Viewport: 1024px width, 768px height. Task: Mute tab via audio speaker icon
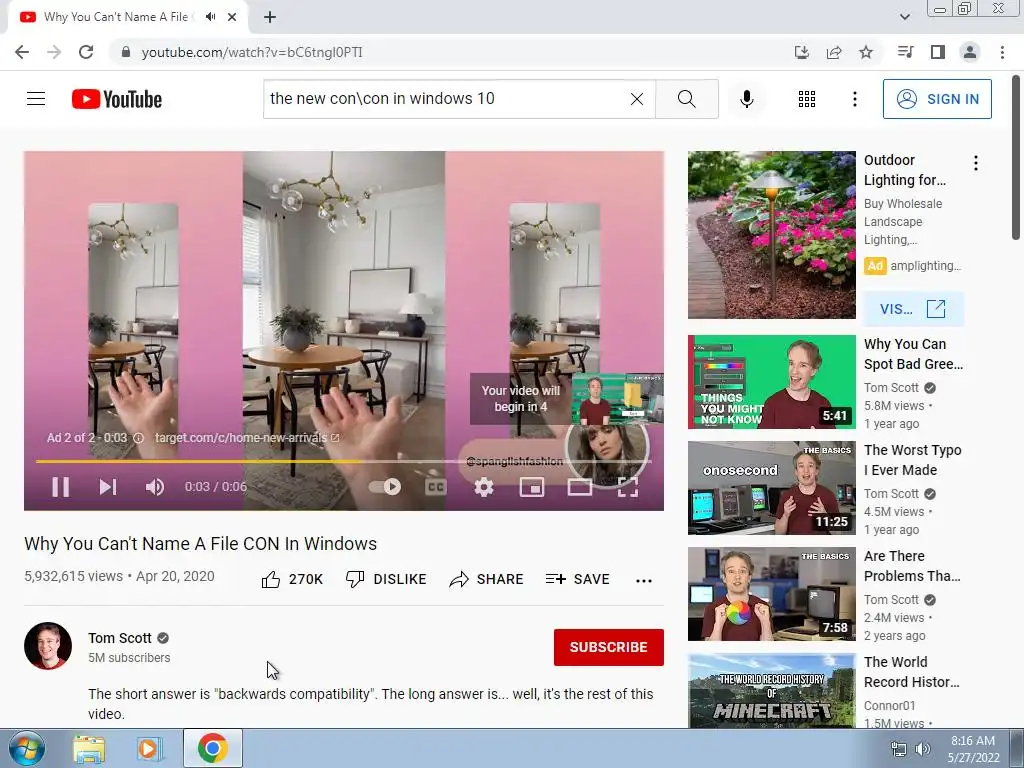pyautogui.click(x=210, y=17)
